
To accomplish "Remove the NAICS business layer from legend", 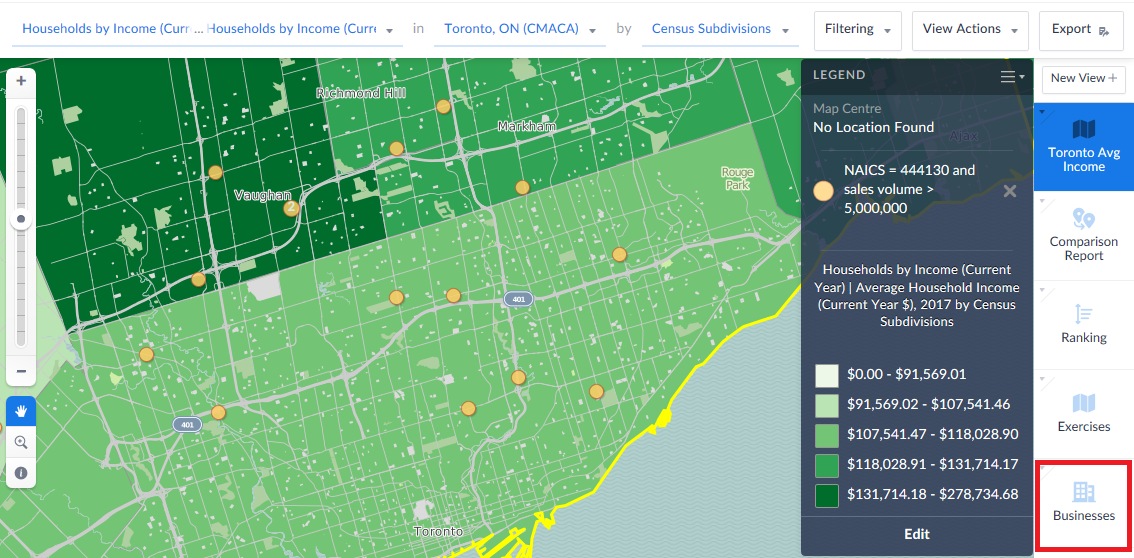I will pos(1010,191).
